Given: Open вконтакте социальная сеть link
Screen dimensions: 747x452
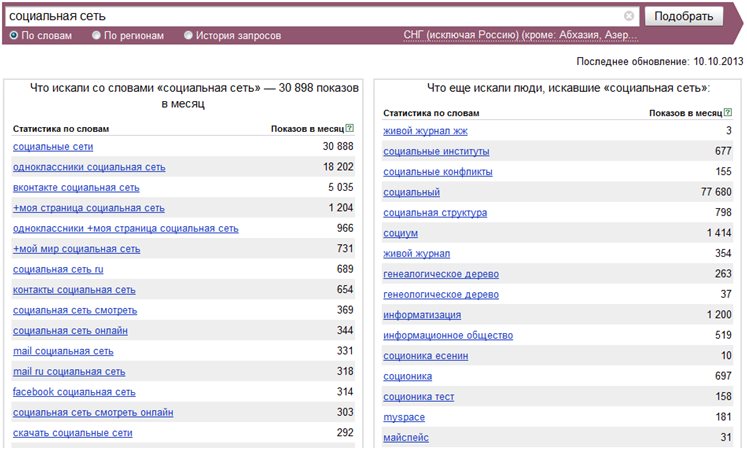Looking at the screenshot, I should 76,188.
